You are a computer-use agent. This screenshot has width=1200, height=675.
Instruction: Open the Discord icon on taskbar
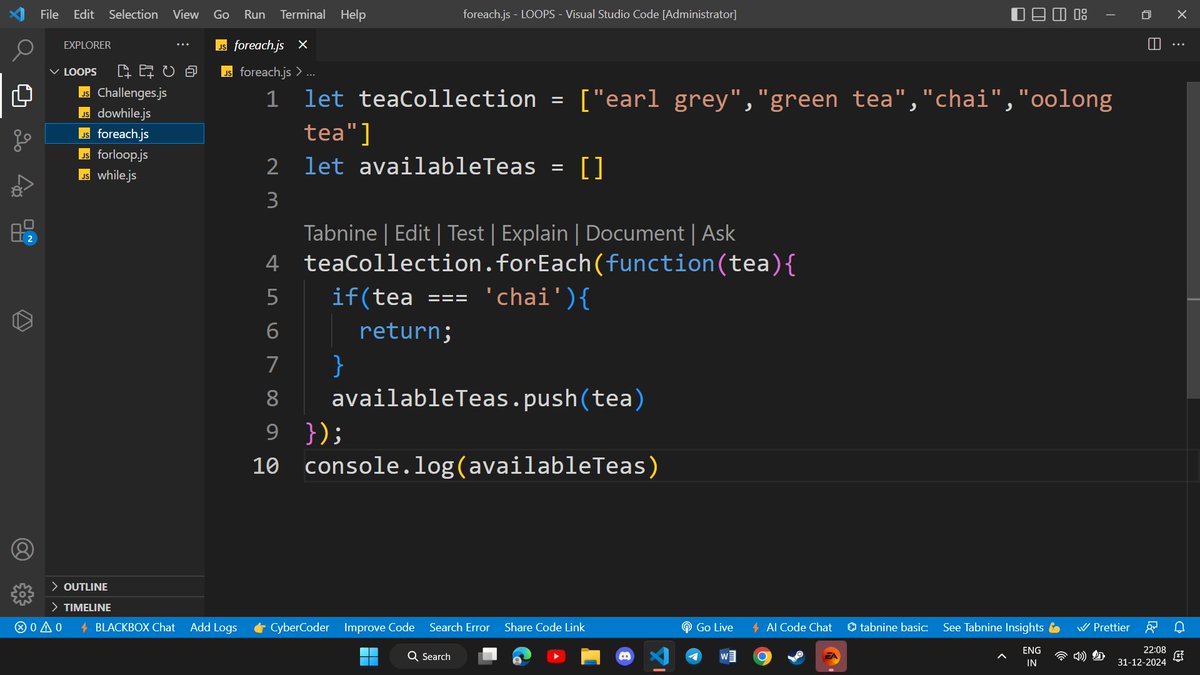626,656
